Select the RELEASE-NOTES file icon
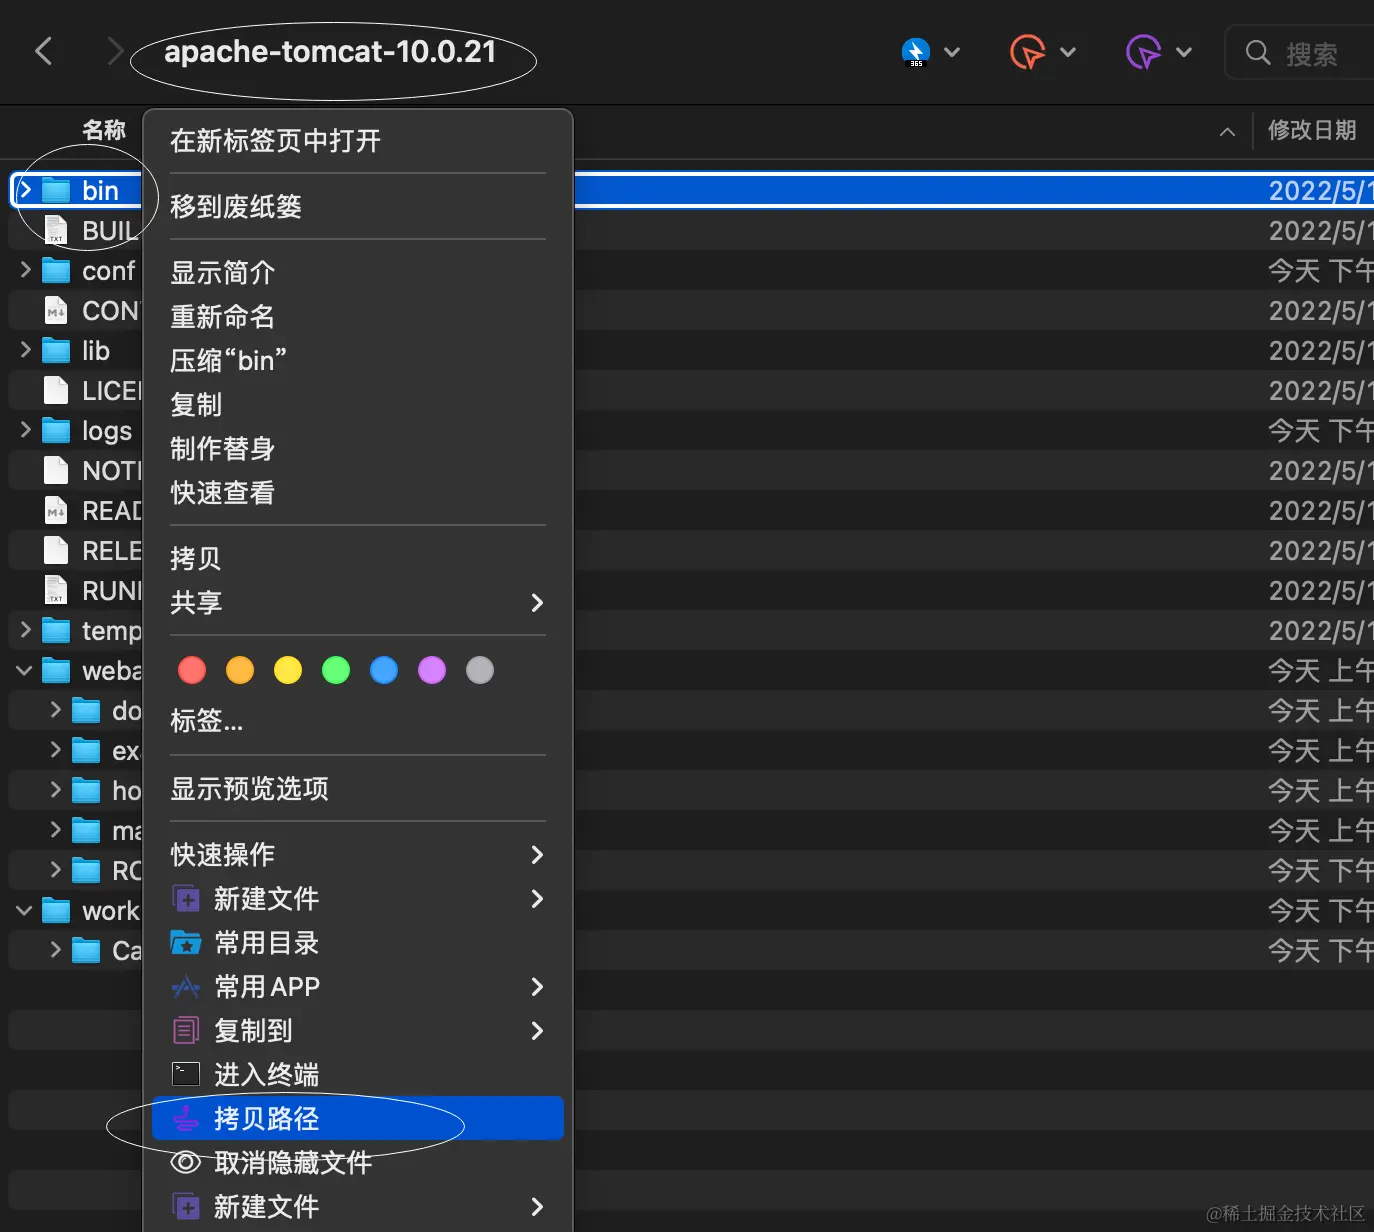The image size is (1374, 1232). pyautogui.click(x=56, y=550)
